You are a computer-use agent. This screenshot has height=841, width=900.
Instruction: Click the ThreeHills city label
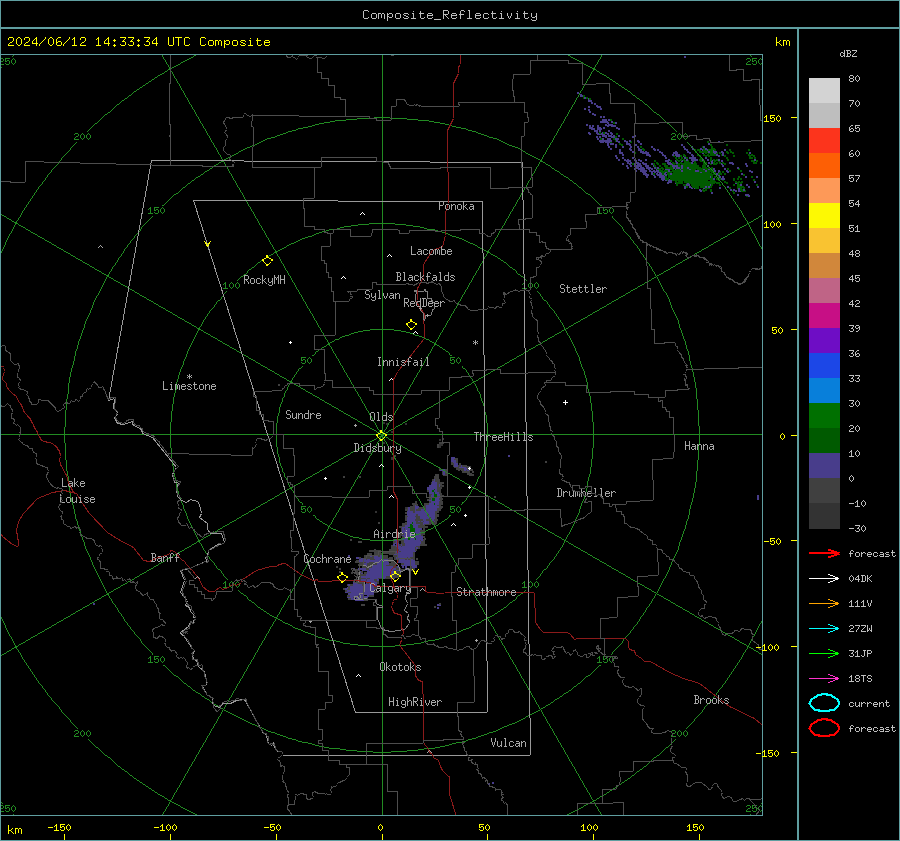point(503,437)
